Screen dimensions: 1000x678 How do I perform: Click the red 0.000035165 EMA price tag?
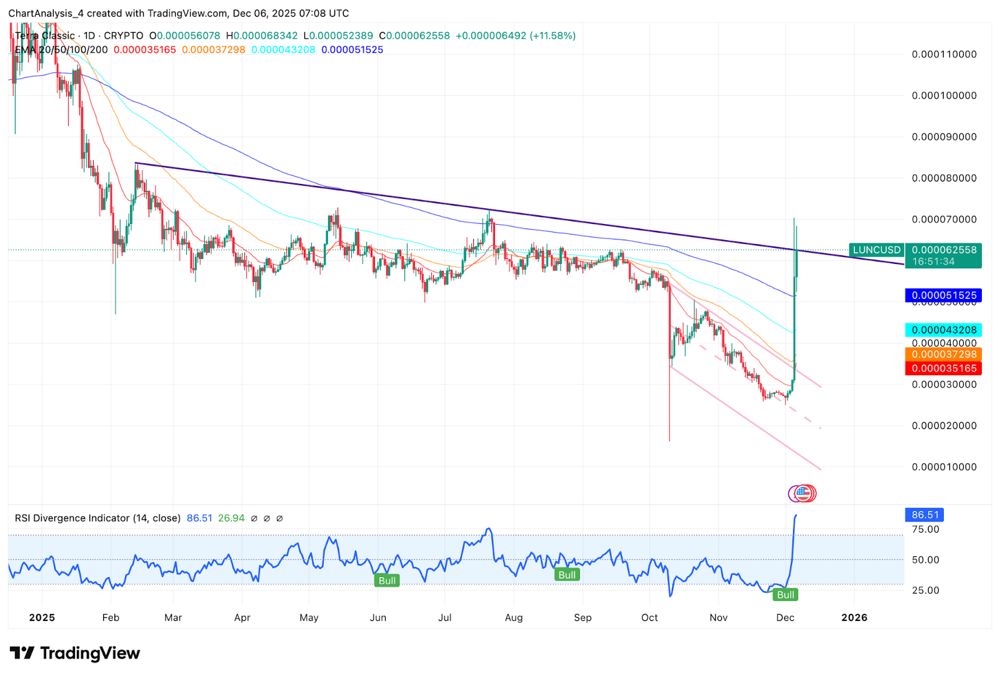click(942, 368)
